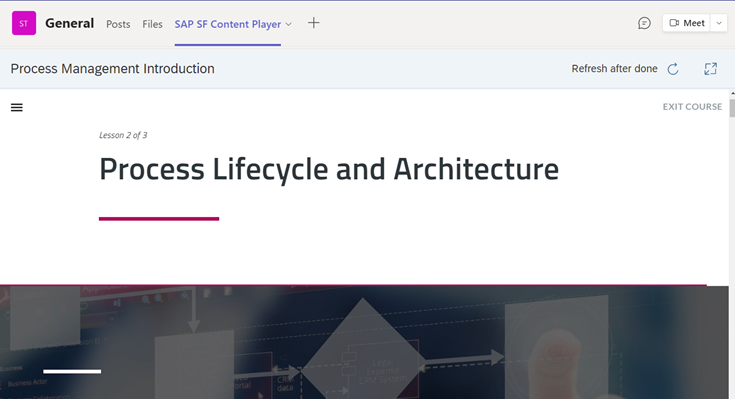Click the Process Management Introduction title
Screen dimensions: 735x399
(112, 69)
